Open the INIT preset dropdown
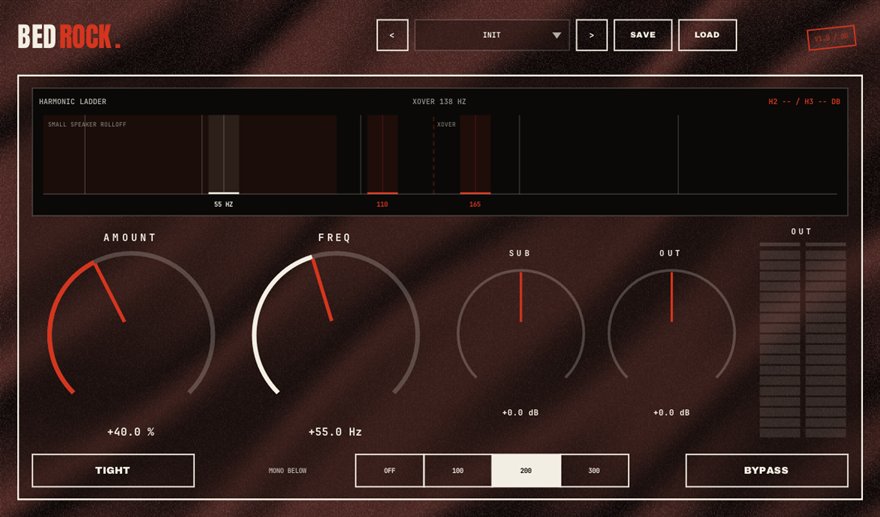This screenshot has width=880, height=517. 492,35
